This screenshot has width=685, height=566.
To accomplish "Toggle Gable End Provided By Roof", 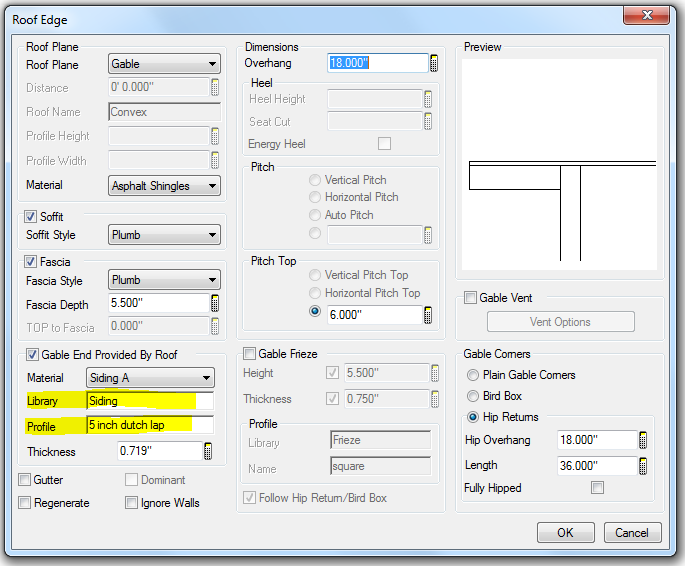I will coord(32,354).
